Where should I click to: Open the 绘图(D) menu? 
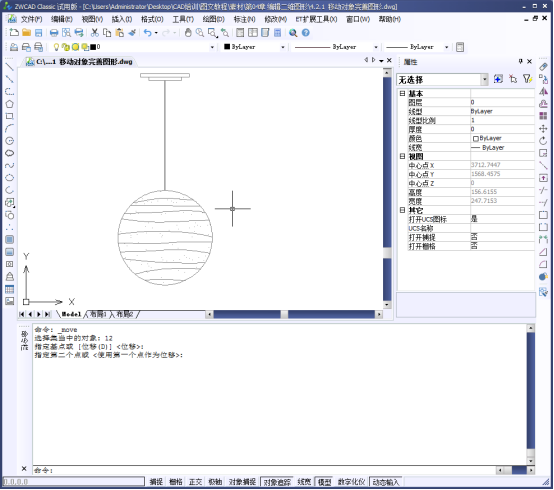213,19
